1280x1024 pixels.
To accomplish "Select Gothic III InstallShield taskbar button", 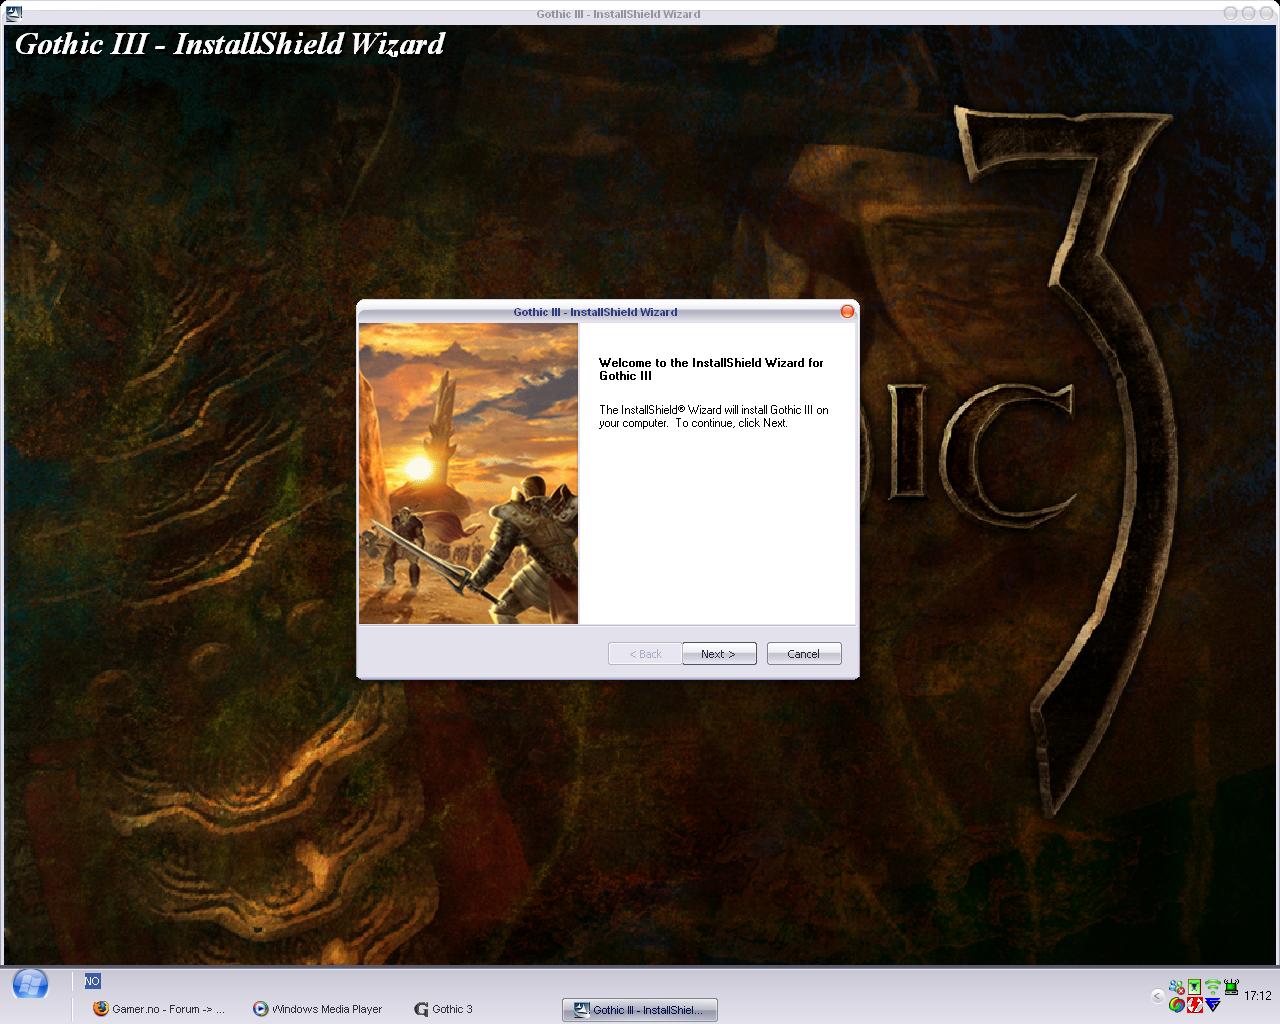I will tap(640, 1010).
